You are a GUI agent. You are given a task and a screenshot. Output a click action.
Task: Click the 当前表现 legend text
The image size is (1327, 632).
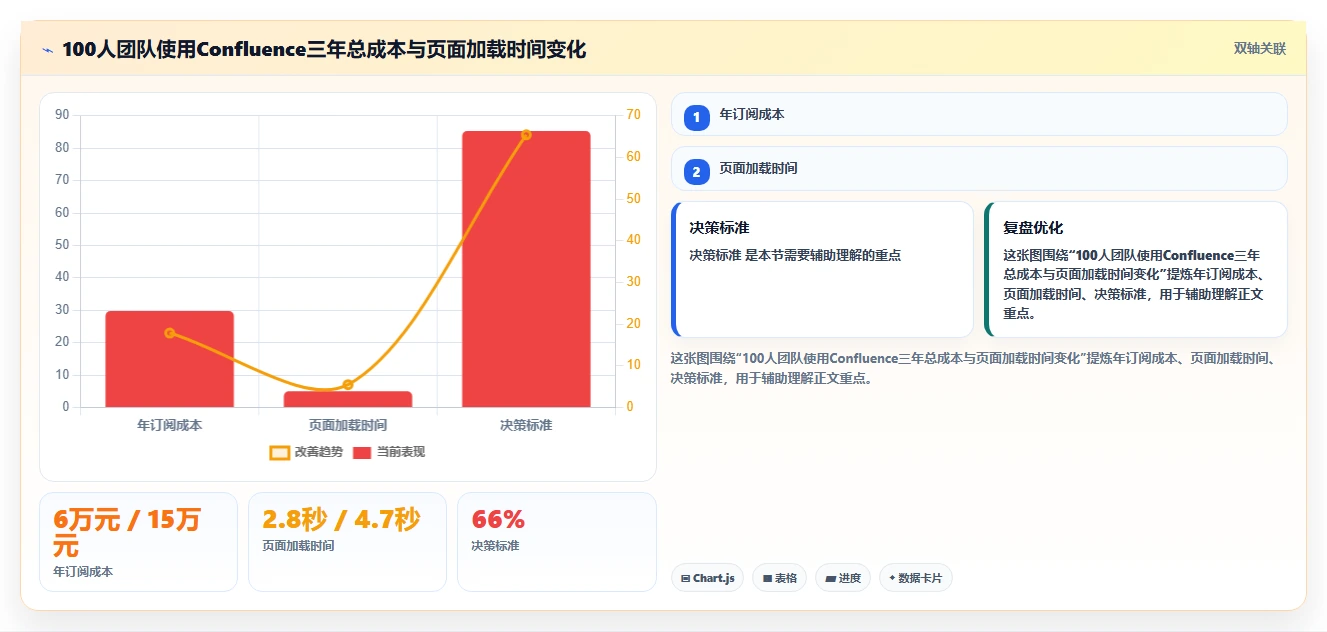point(401,452)
